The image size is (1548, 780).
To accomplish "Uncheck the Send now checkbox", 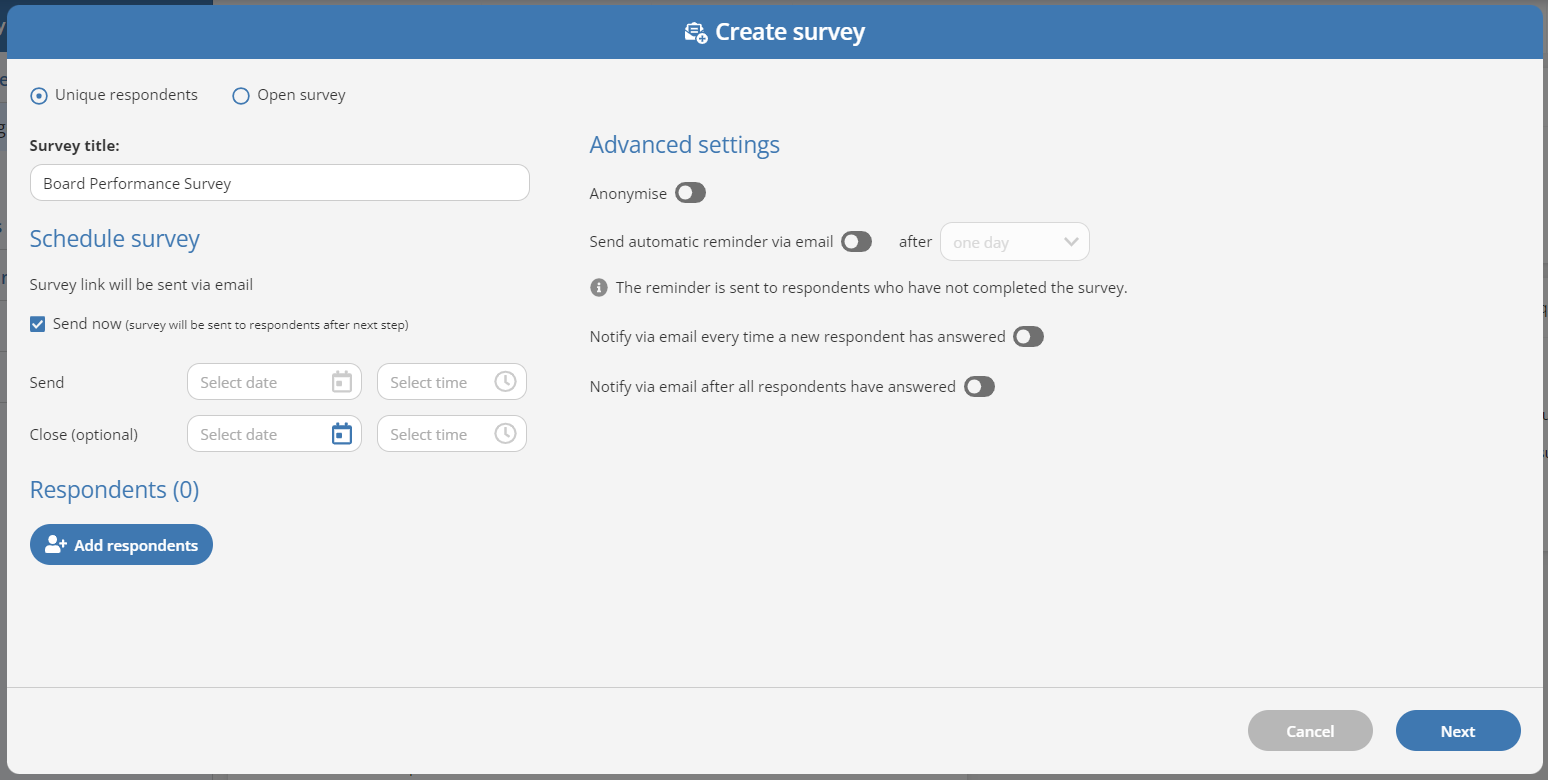I will (x=38, y=324).
